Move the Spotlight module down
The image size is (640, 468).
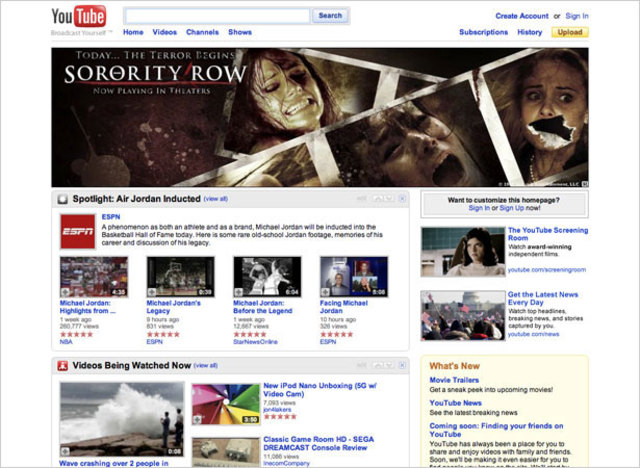pyautogui.click(x=389, y=199)
